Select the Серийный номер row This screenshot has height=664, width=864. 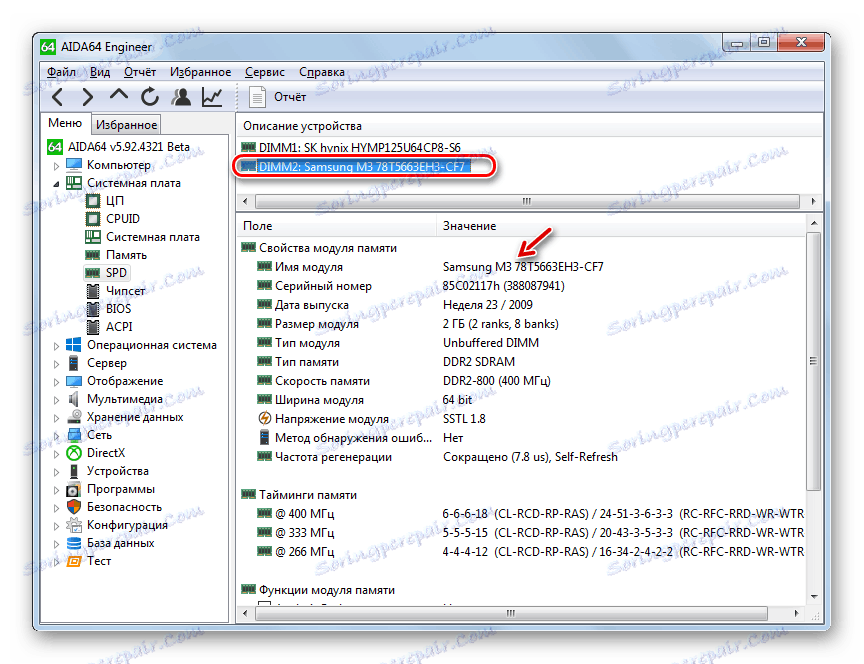(522, 285)
